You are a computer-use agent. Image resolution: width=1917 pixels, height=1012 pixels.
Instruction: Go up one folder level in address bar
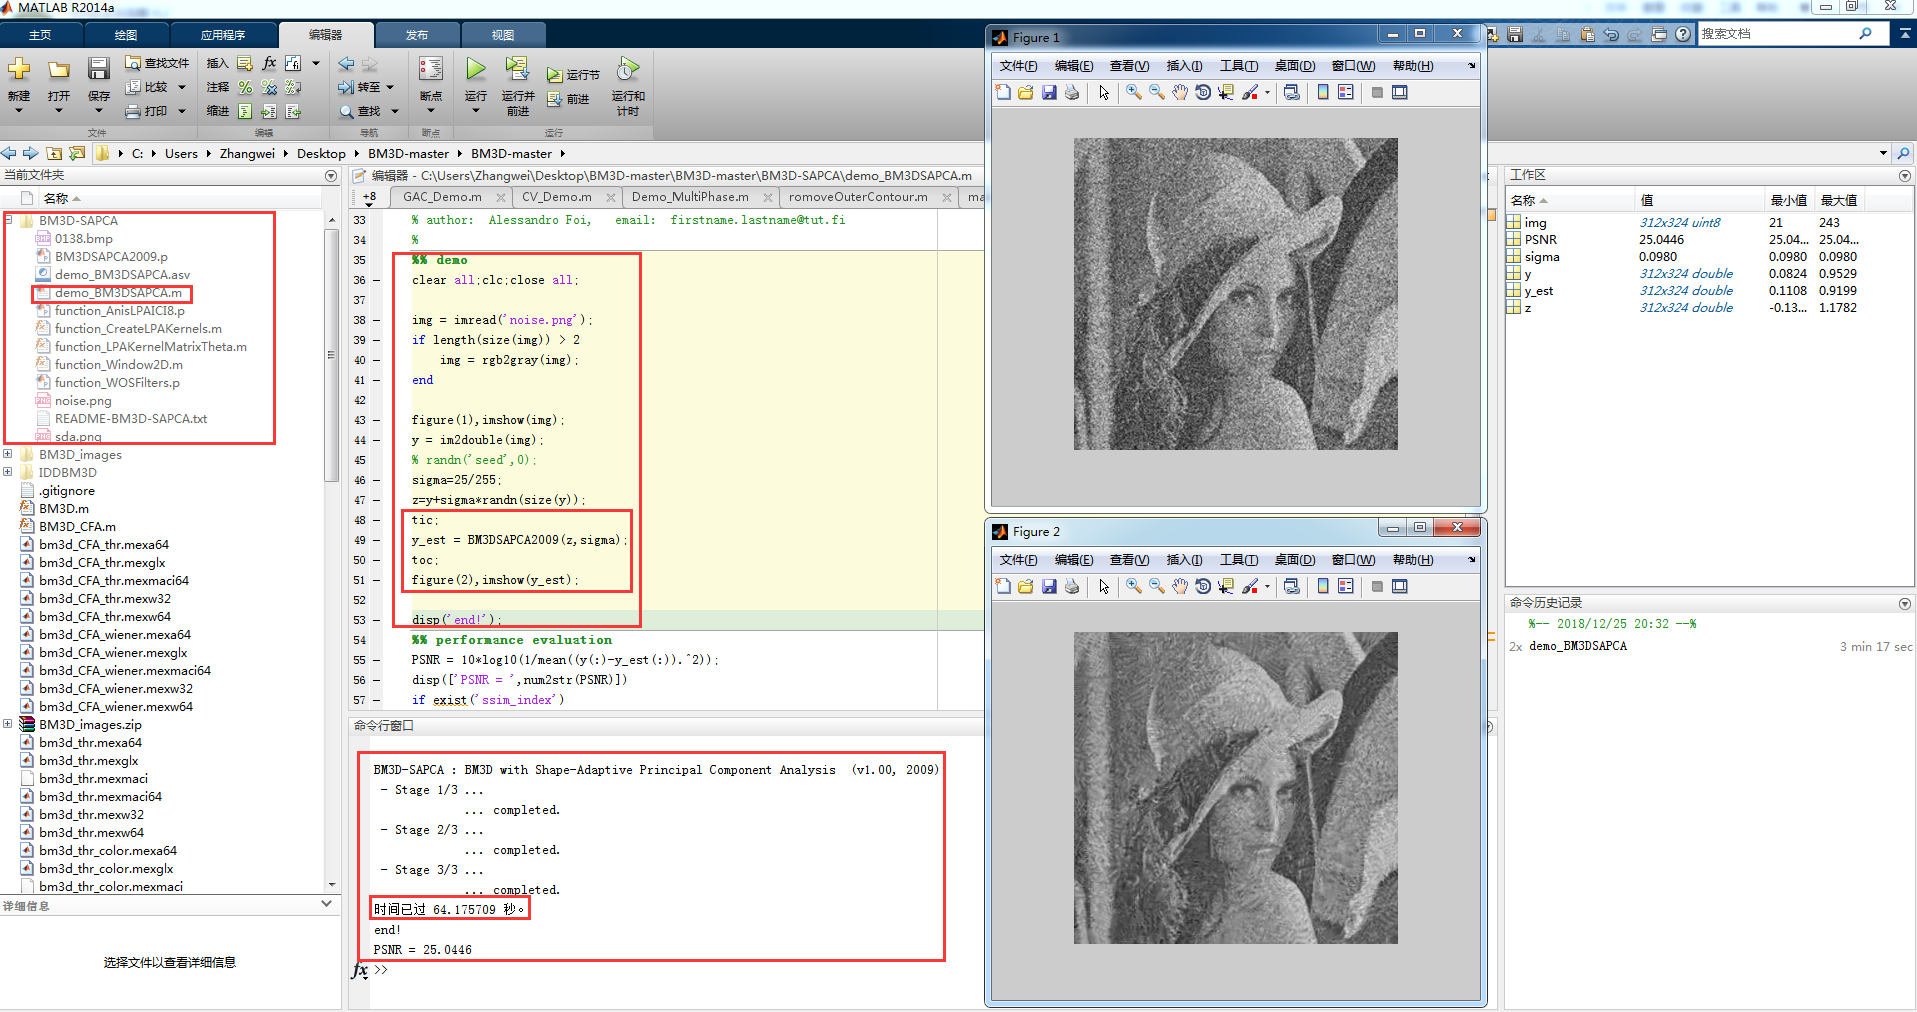54,153
